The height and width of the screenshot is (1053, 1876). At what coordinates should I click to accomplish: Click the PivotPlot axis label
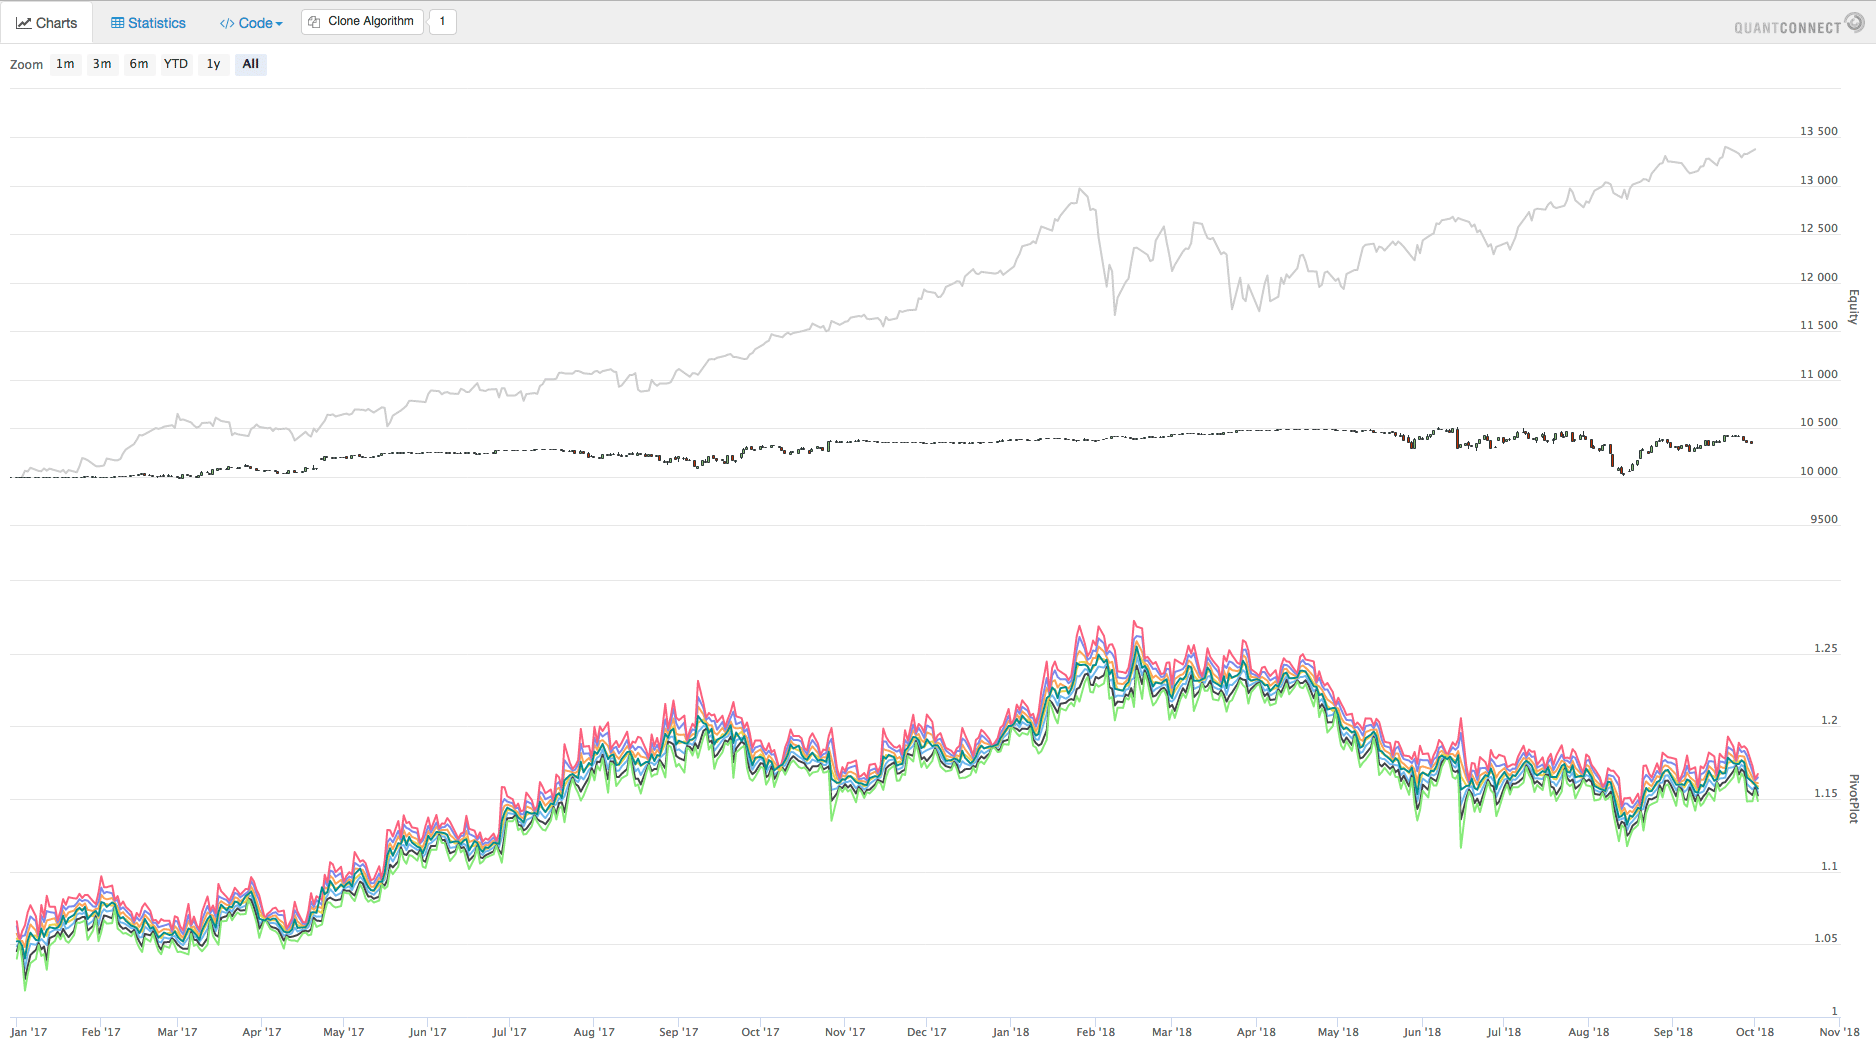tap(1853, 798)
